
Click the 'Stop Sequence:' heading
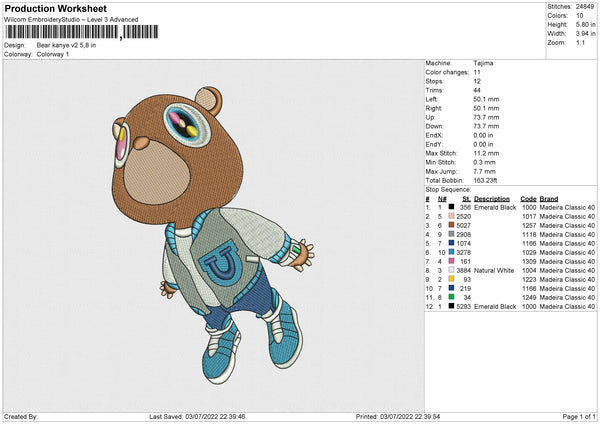(x=448, y=190)
